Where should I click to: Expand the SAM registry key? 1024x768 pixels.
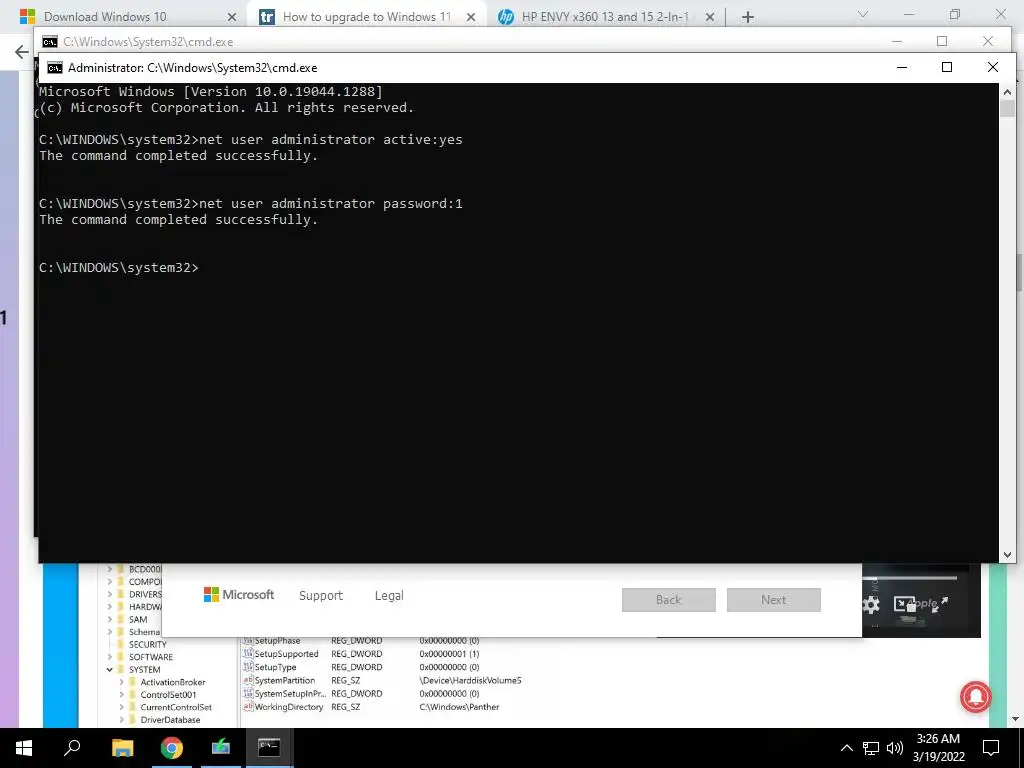[110, 619]
